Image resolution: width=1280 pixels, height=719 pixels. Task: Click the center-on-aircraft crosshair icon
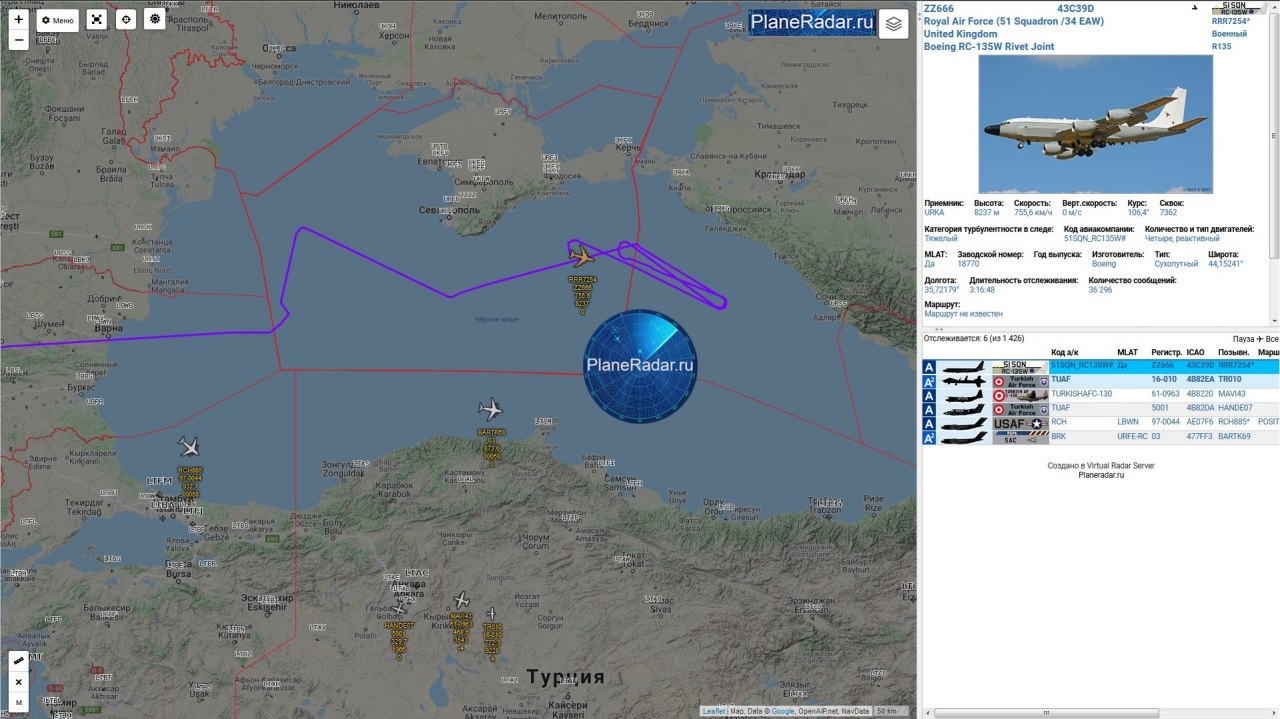coord(126,20)
